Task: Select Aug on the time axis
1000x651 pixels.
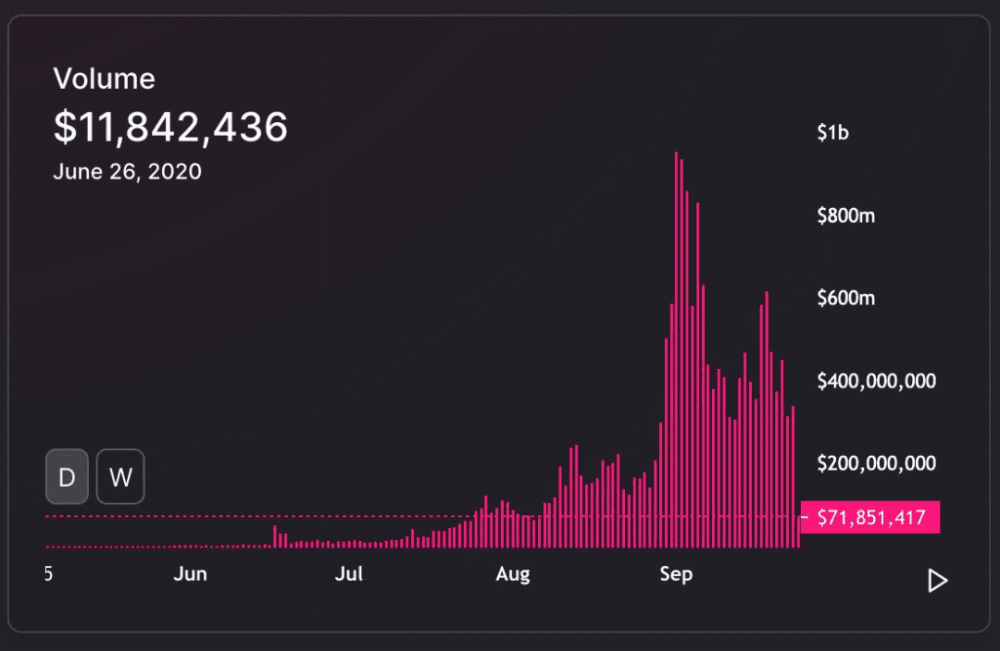Action: (x=513, y=575)
